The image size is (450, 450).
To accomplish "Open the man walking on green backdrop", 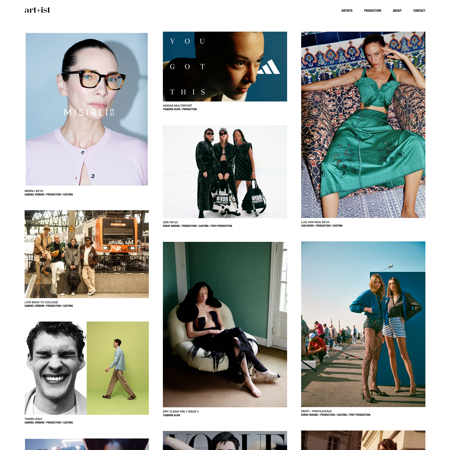I will (118, 368).
